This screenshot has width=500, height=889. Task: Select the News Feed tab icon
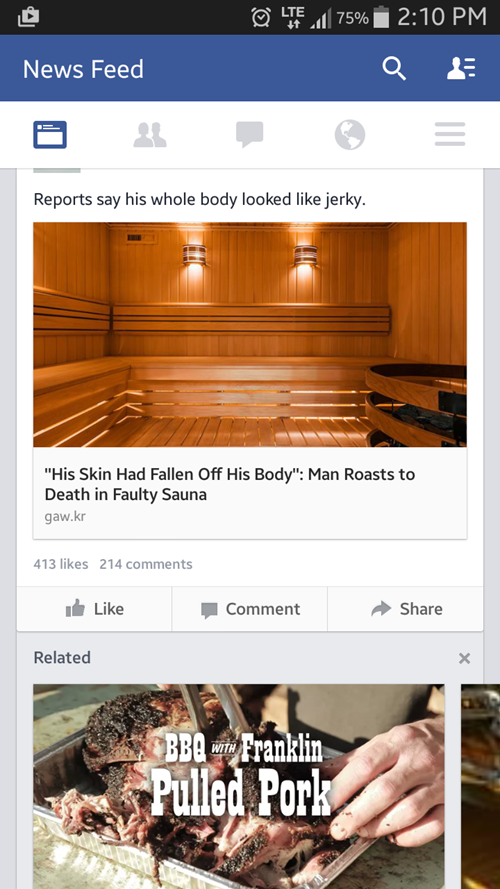(50, 135)
